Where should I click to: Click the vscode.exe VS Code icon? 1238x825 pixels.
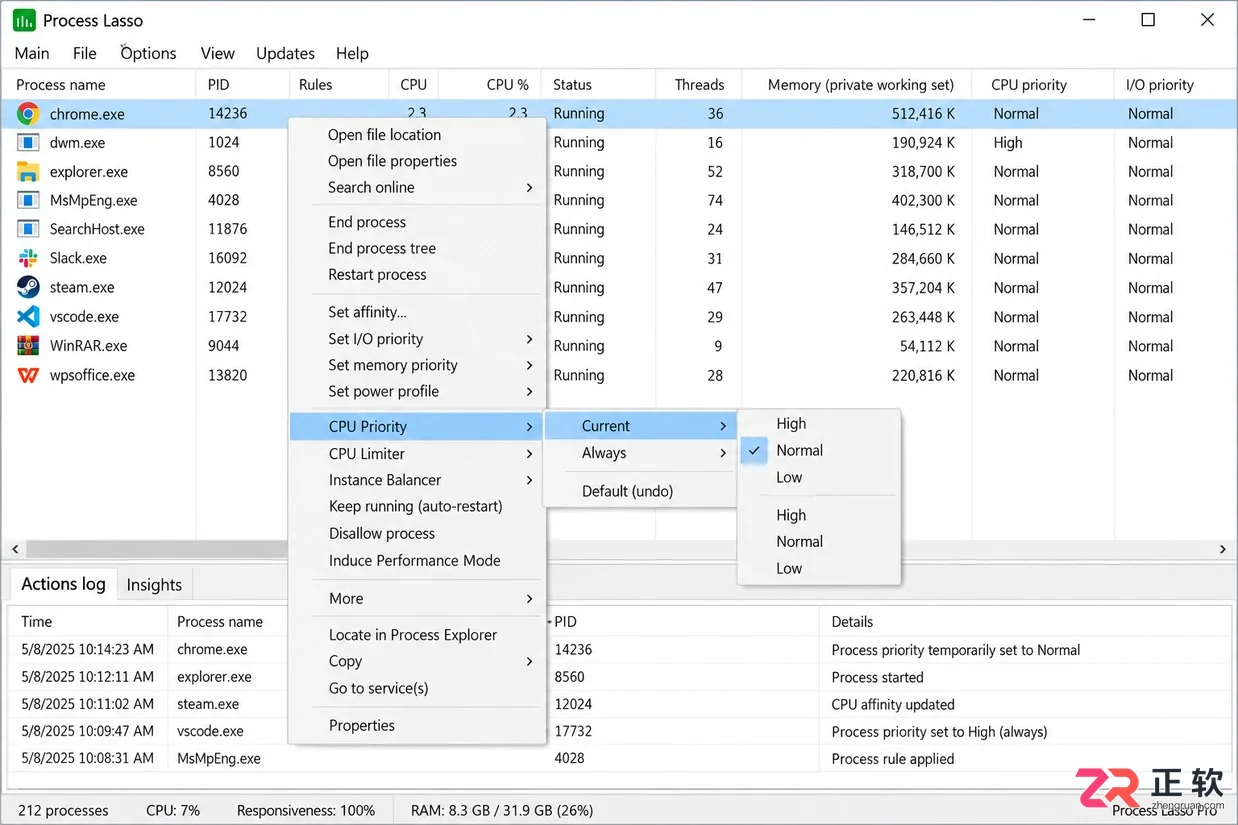(x=28, y=317)
